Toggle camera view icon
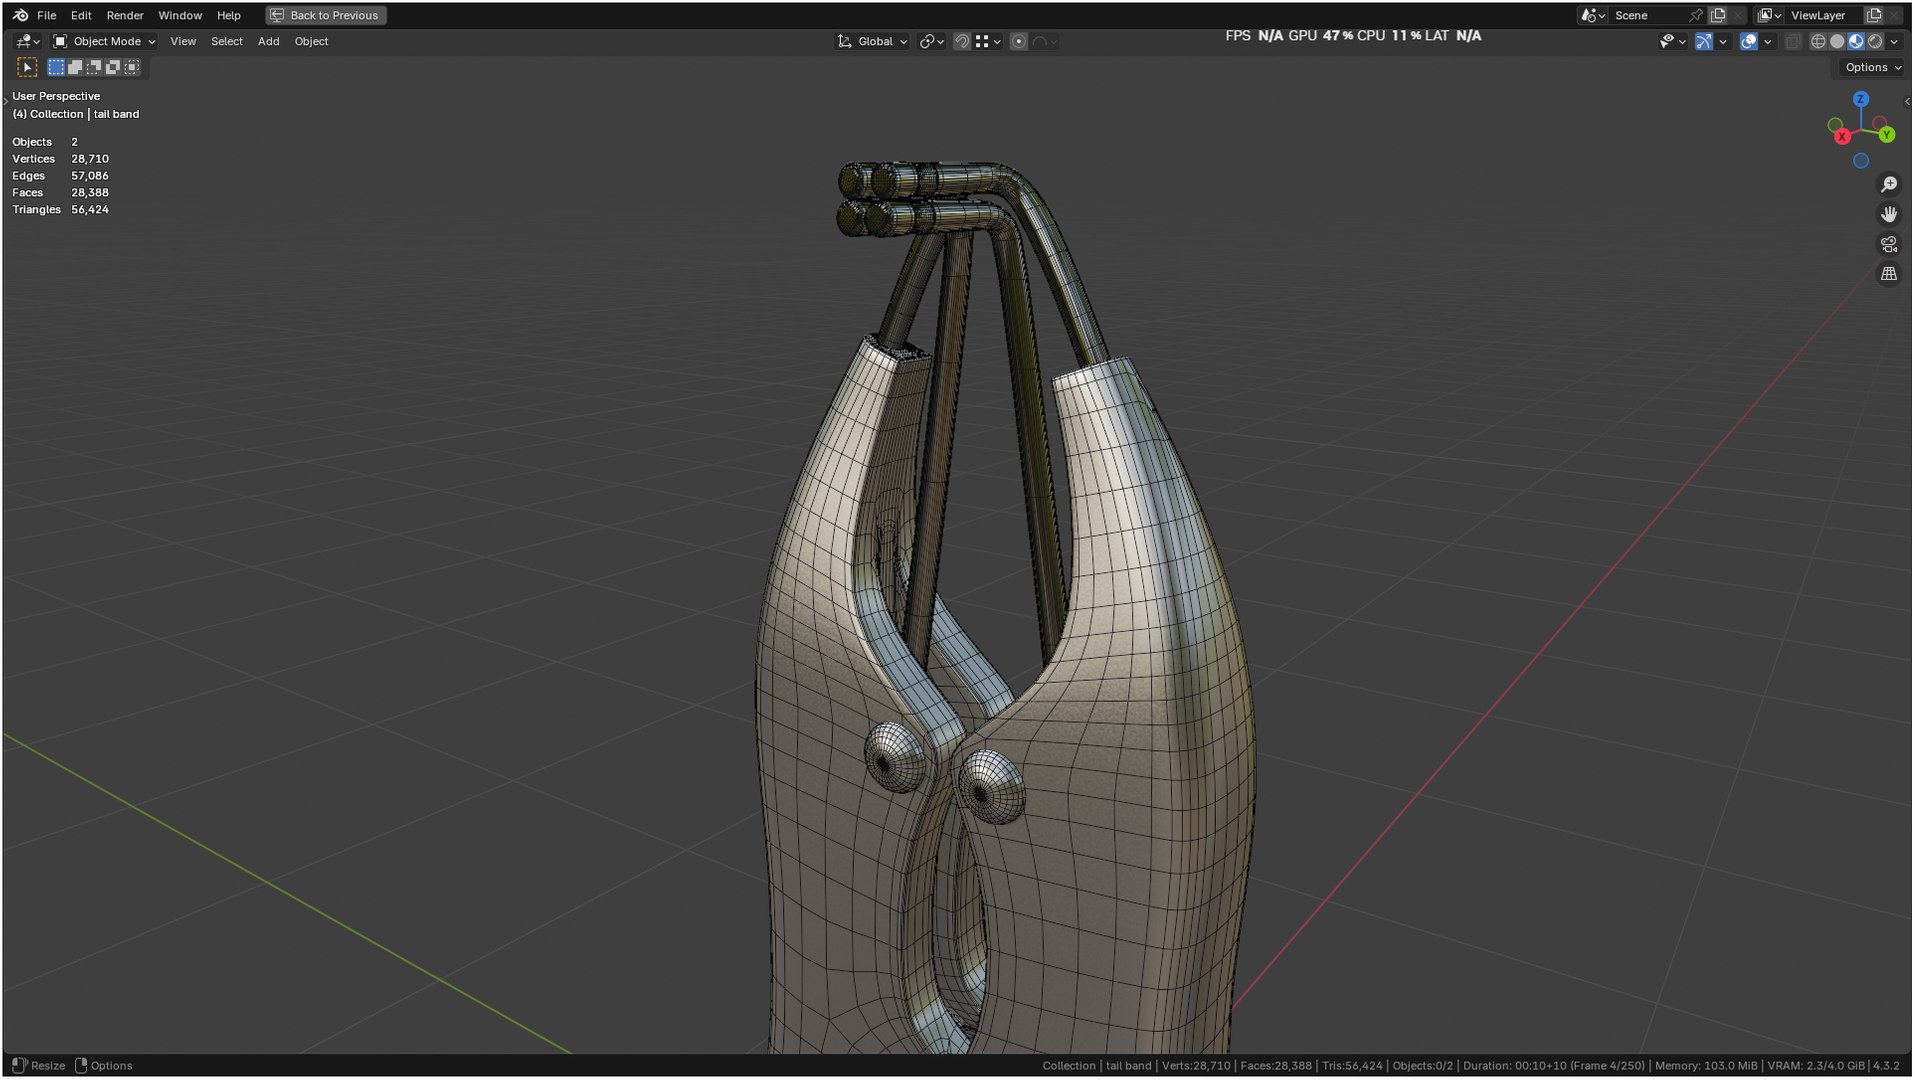1915x1080 pixels. (1889, 244)
